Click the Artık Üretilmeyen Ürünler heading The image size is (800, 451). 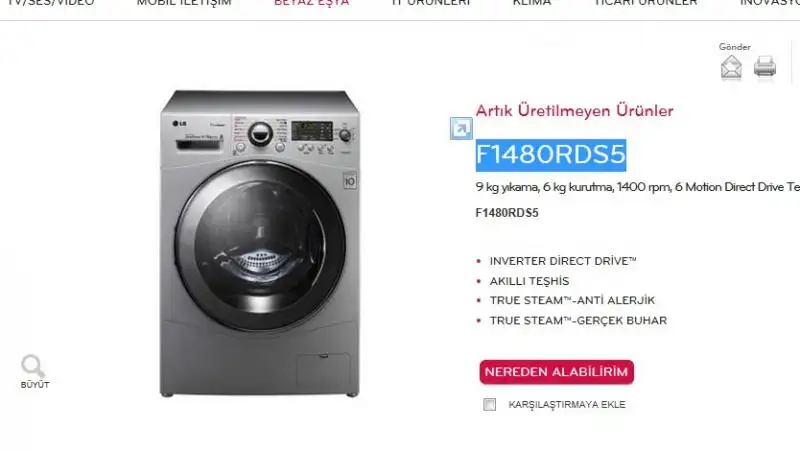(x=574, y=111)
